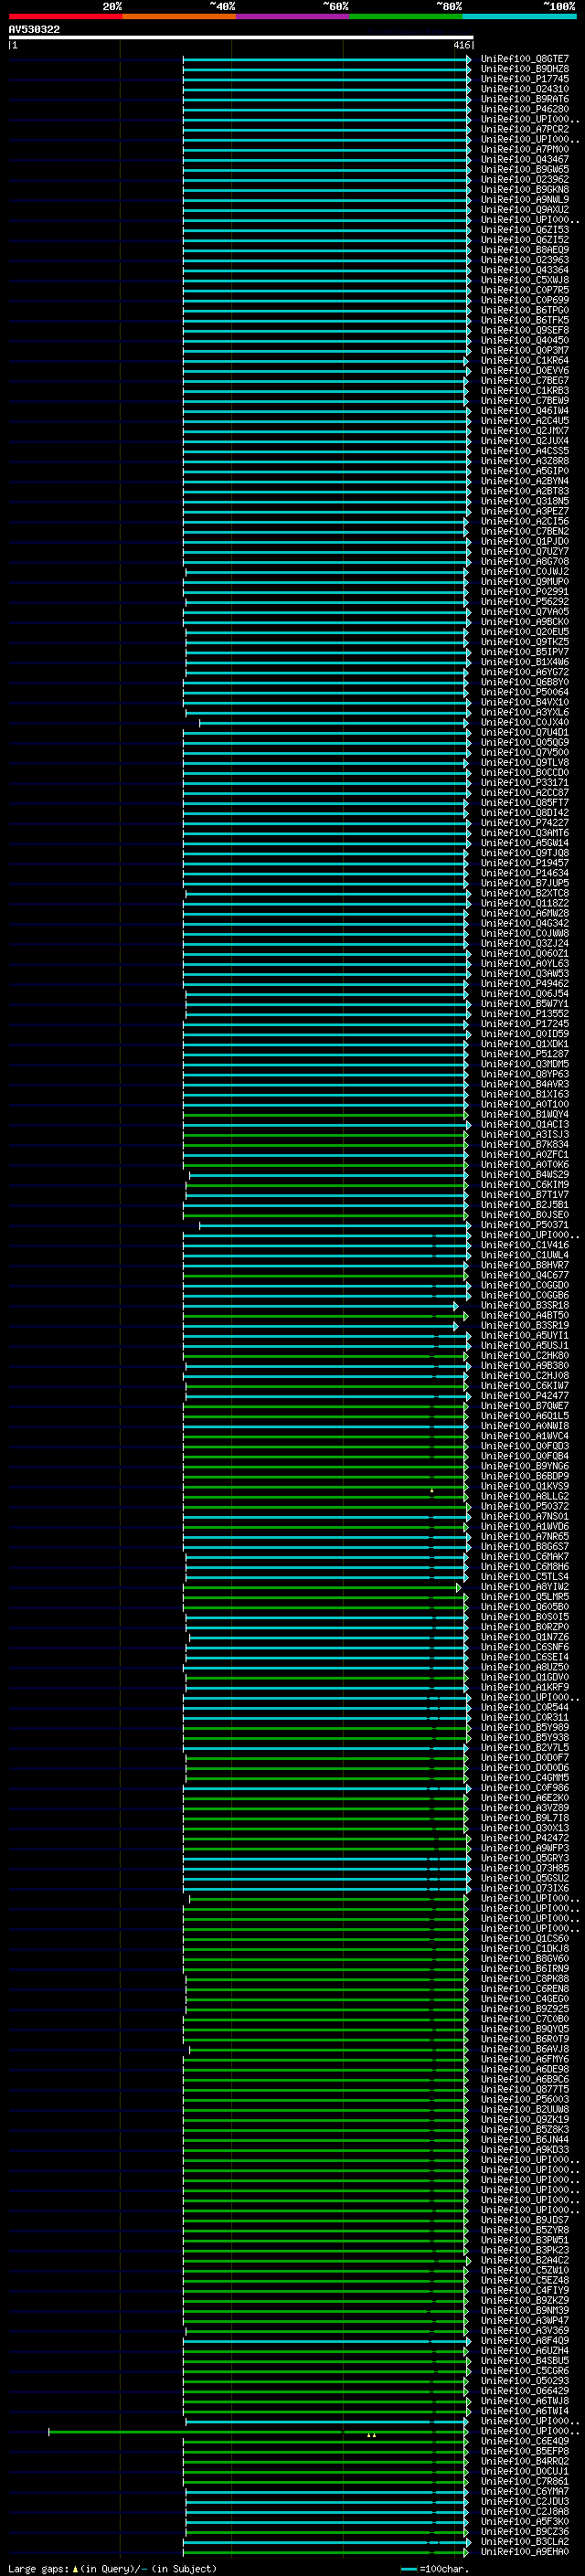Click the cyan alignment bar for UniRef100_Q8GTE7
Image resolution: width=585 pixels, height=2576 pixels.
pos(326,59)
